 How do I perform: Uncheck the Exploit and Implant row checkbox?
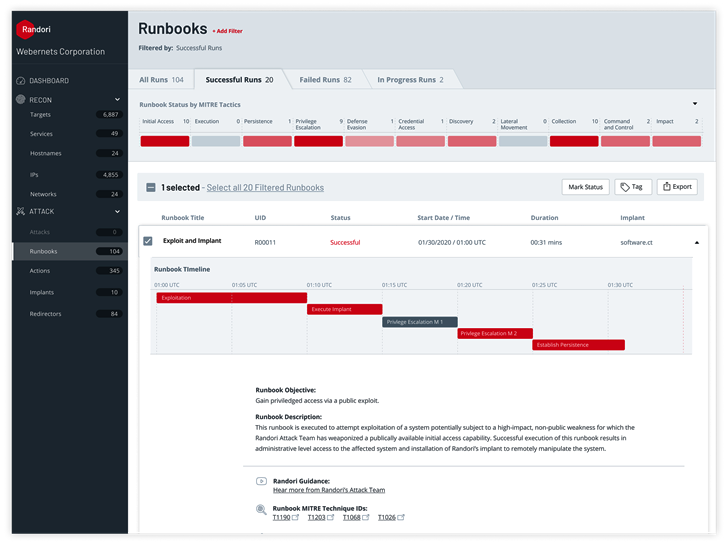pos(148,241)
